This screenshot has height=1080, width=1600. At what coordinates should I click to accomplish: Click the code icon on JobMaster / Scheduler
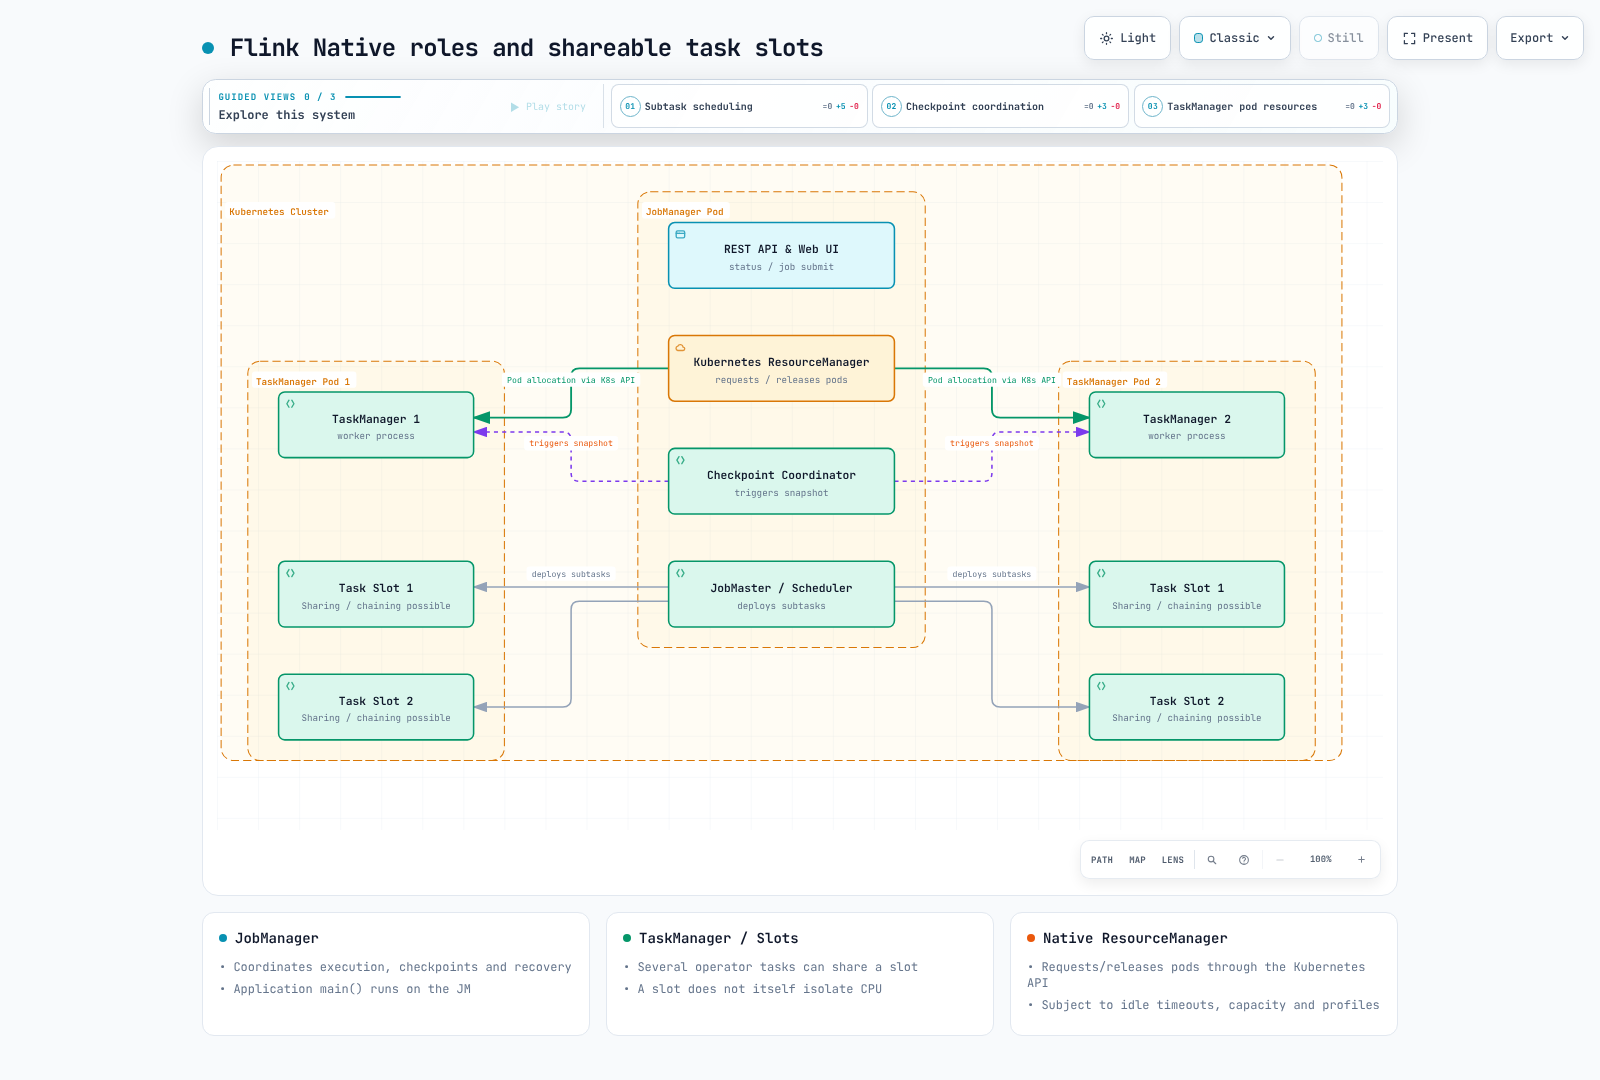pos(681,573)
